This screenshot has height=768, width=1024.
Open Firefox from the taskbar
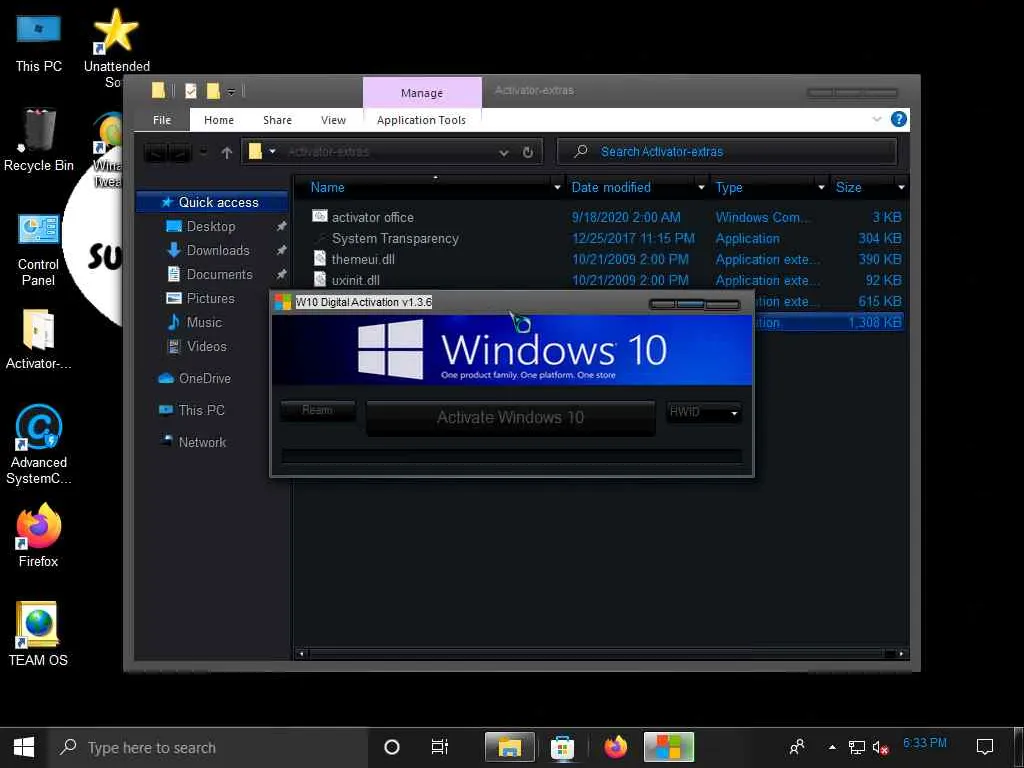[615, 747]
